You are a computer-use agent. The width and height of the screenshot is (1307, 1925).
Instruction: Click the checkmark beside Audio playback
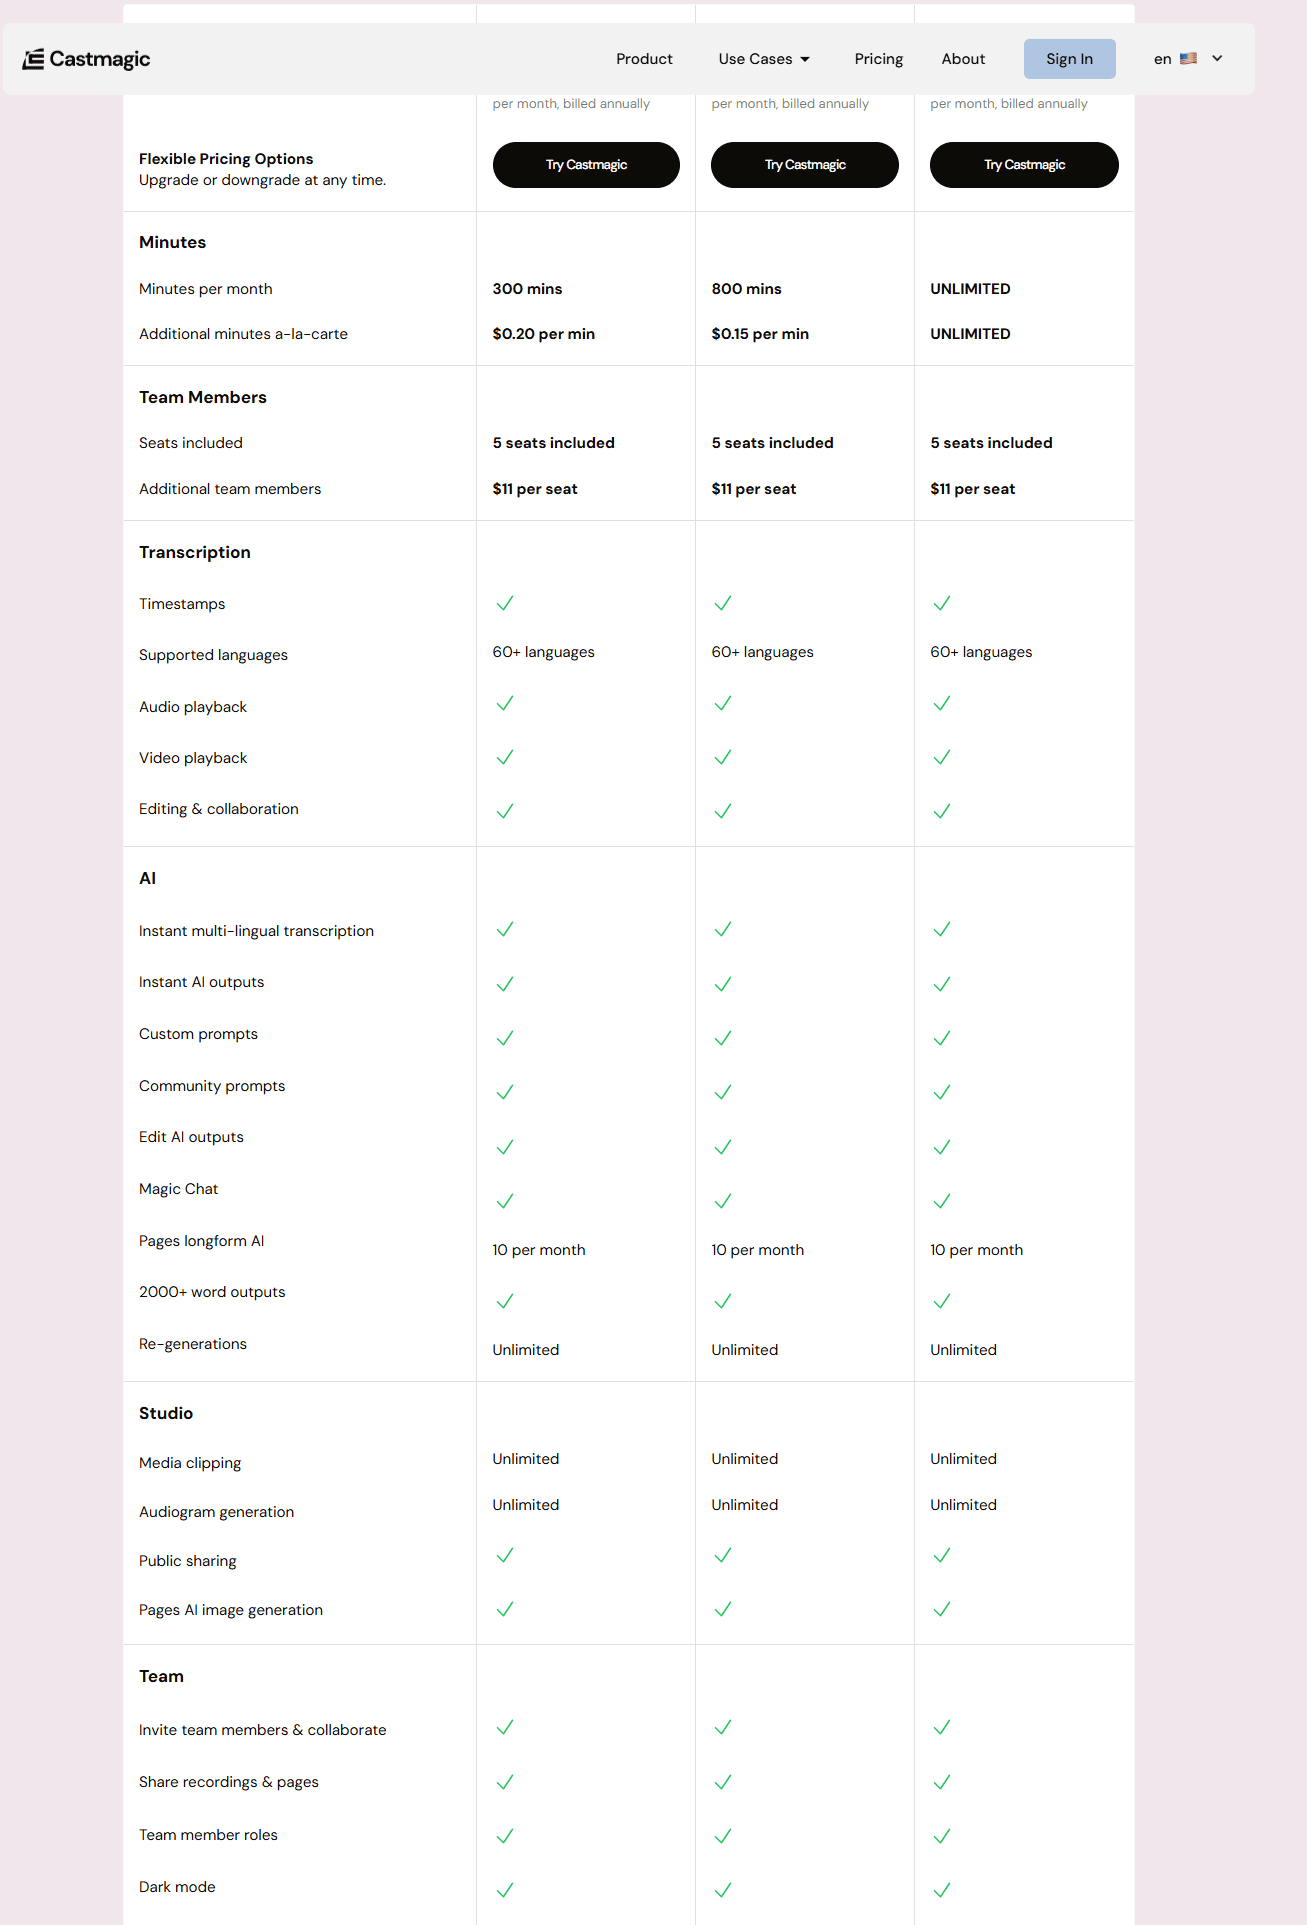(x=505, y=703)
